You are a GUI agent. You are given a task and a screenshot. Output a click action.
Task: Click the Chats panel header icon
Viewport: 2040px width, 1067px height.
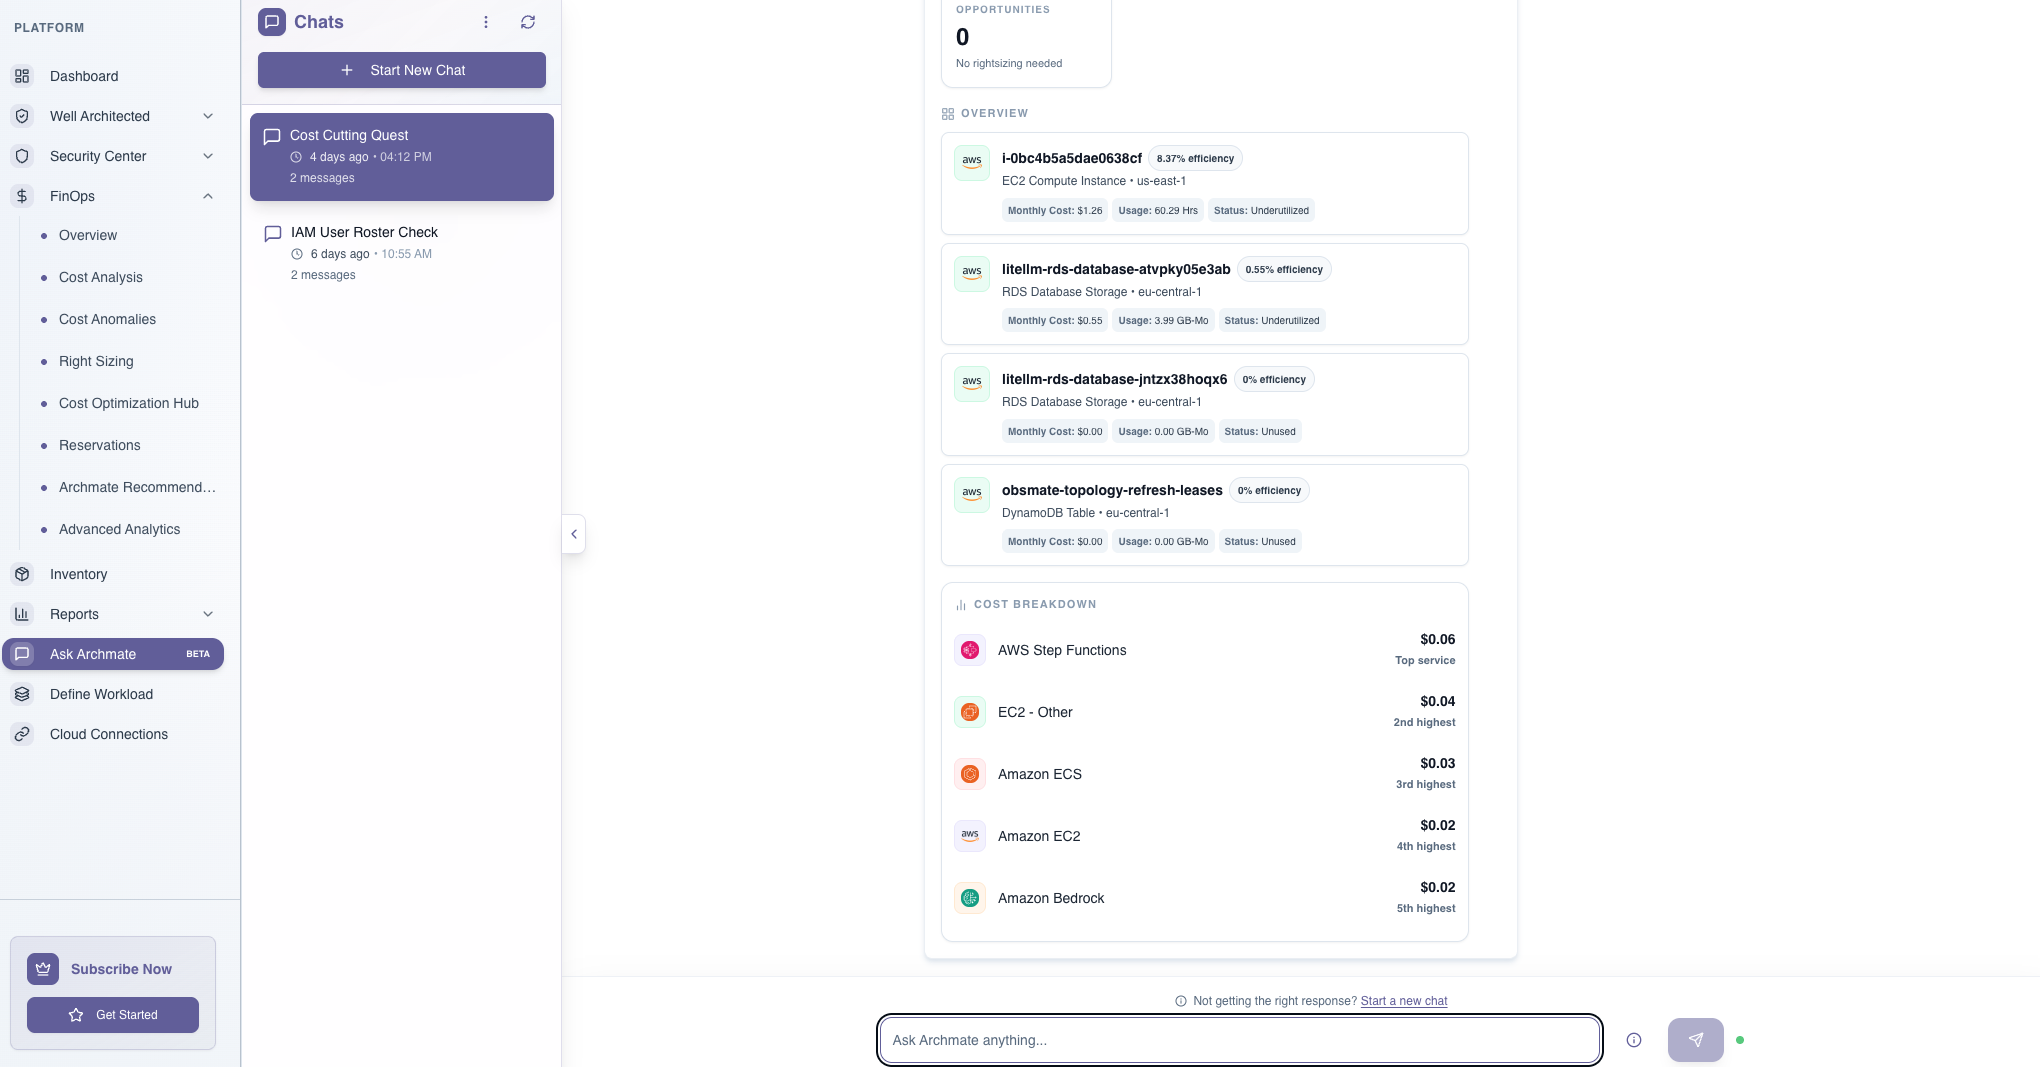tap(272, 22)
